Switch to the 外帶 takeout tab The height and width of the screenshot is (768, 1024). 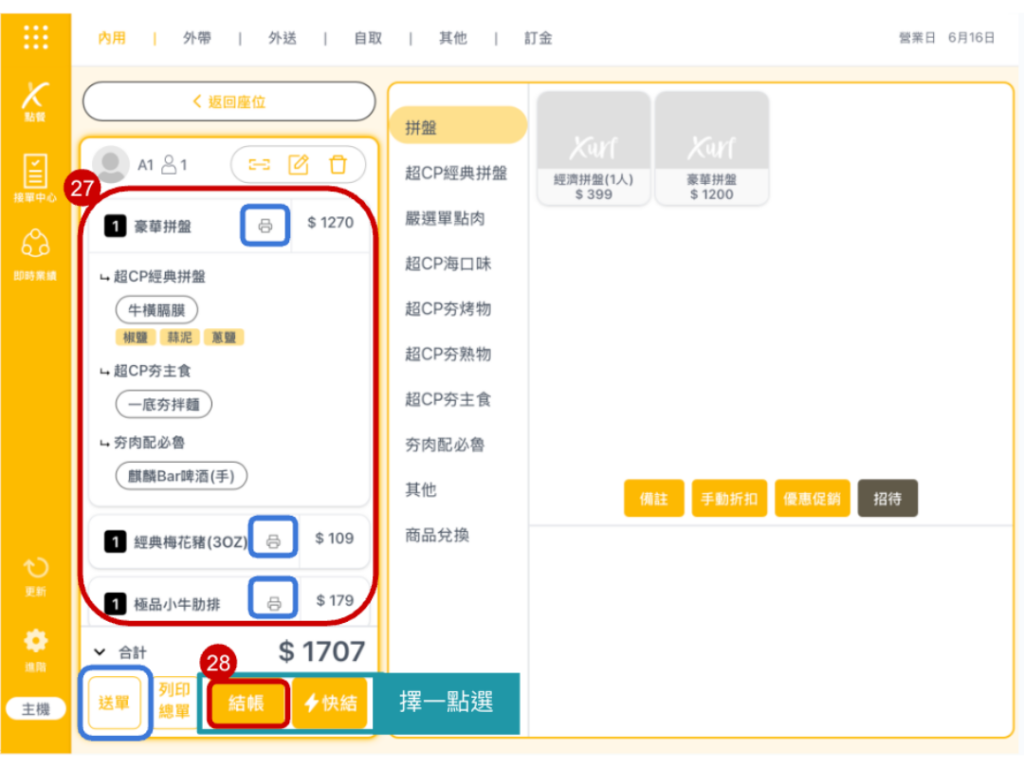pyautogui.click(x=197, y=38)
